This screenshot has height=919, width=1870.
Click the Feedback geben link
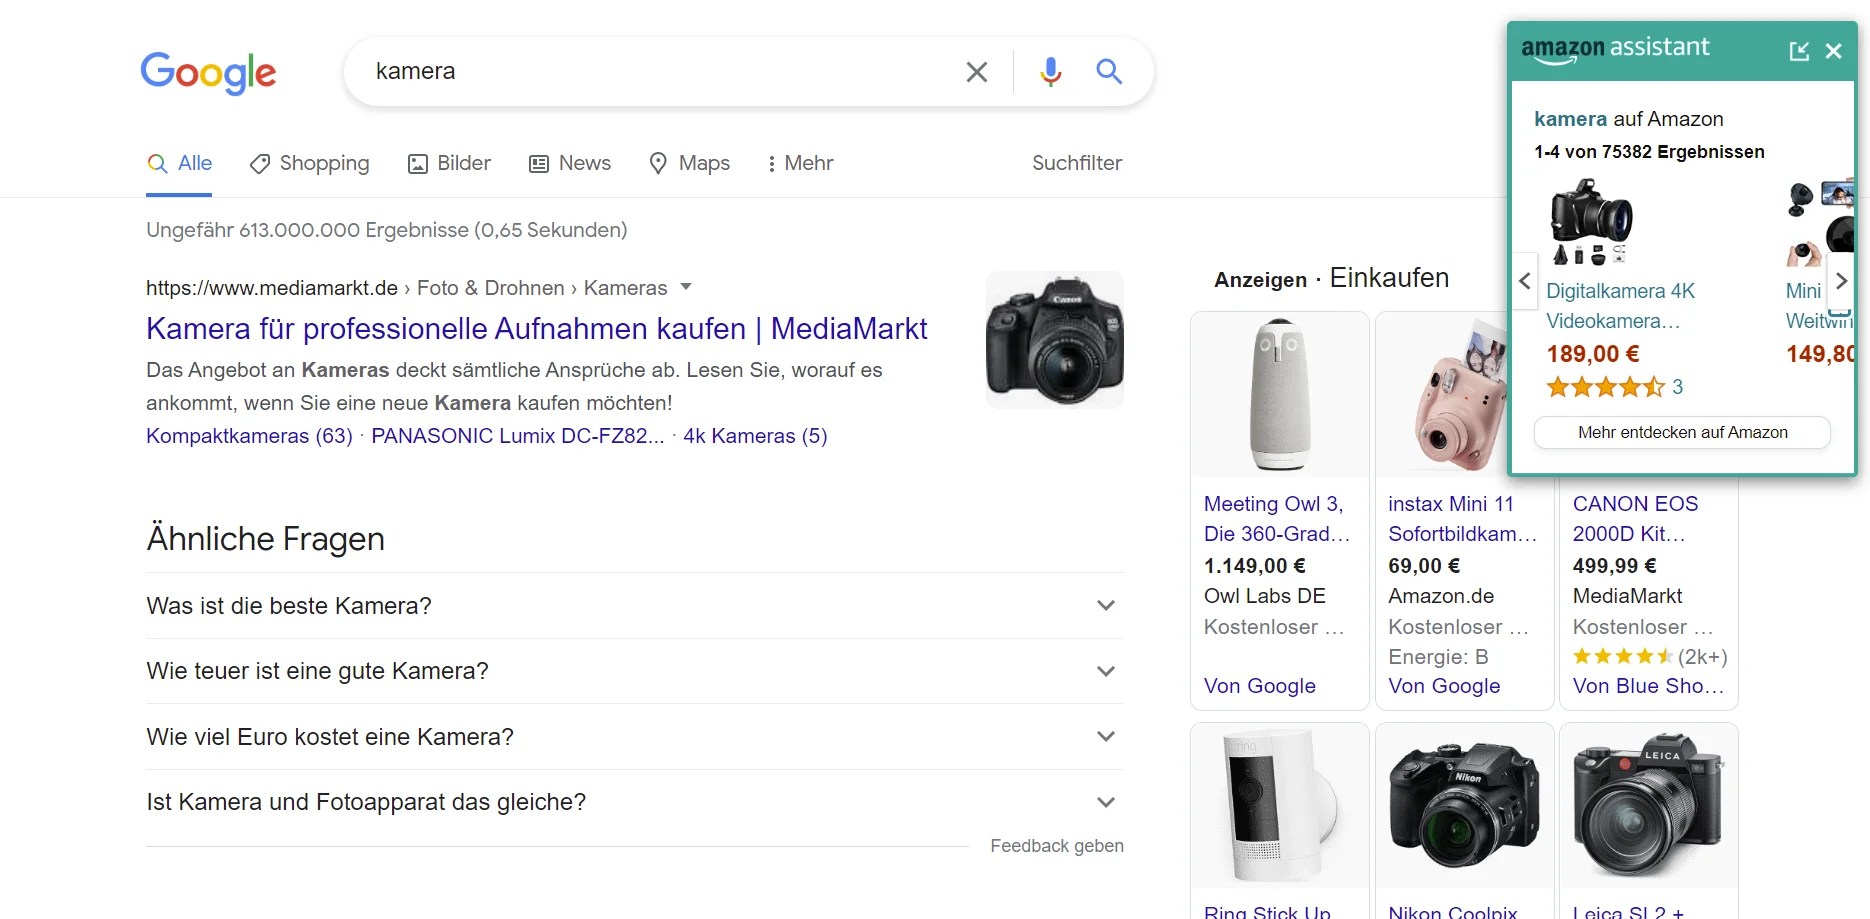[x=1056, y=845]
